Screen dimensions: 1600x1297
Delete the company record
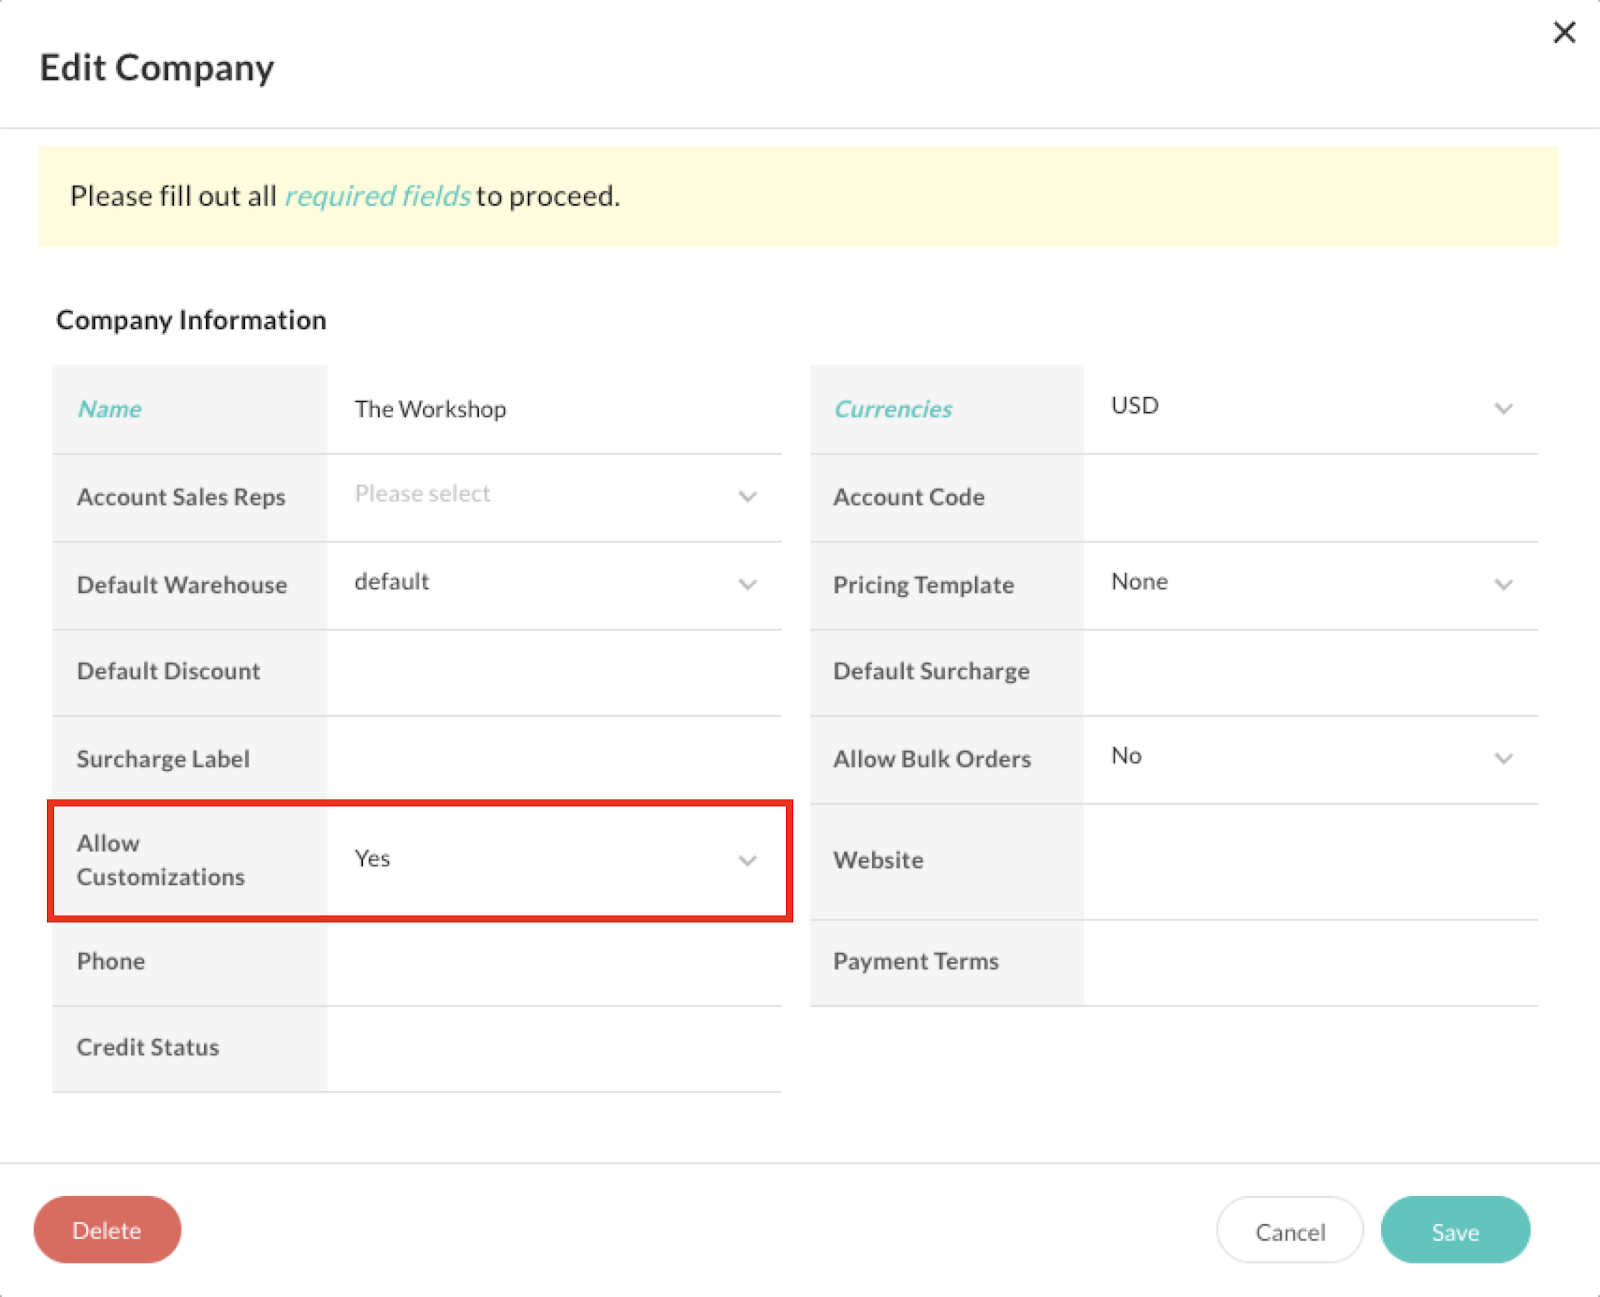(x=107, y=1230)
